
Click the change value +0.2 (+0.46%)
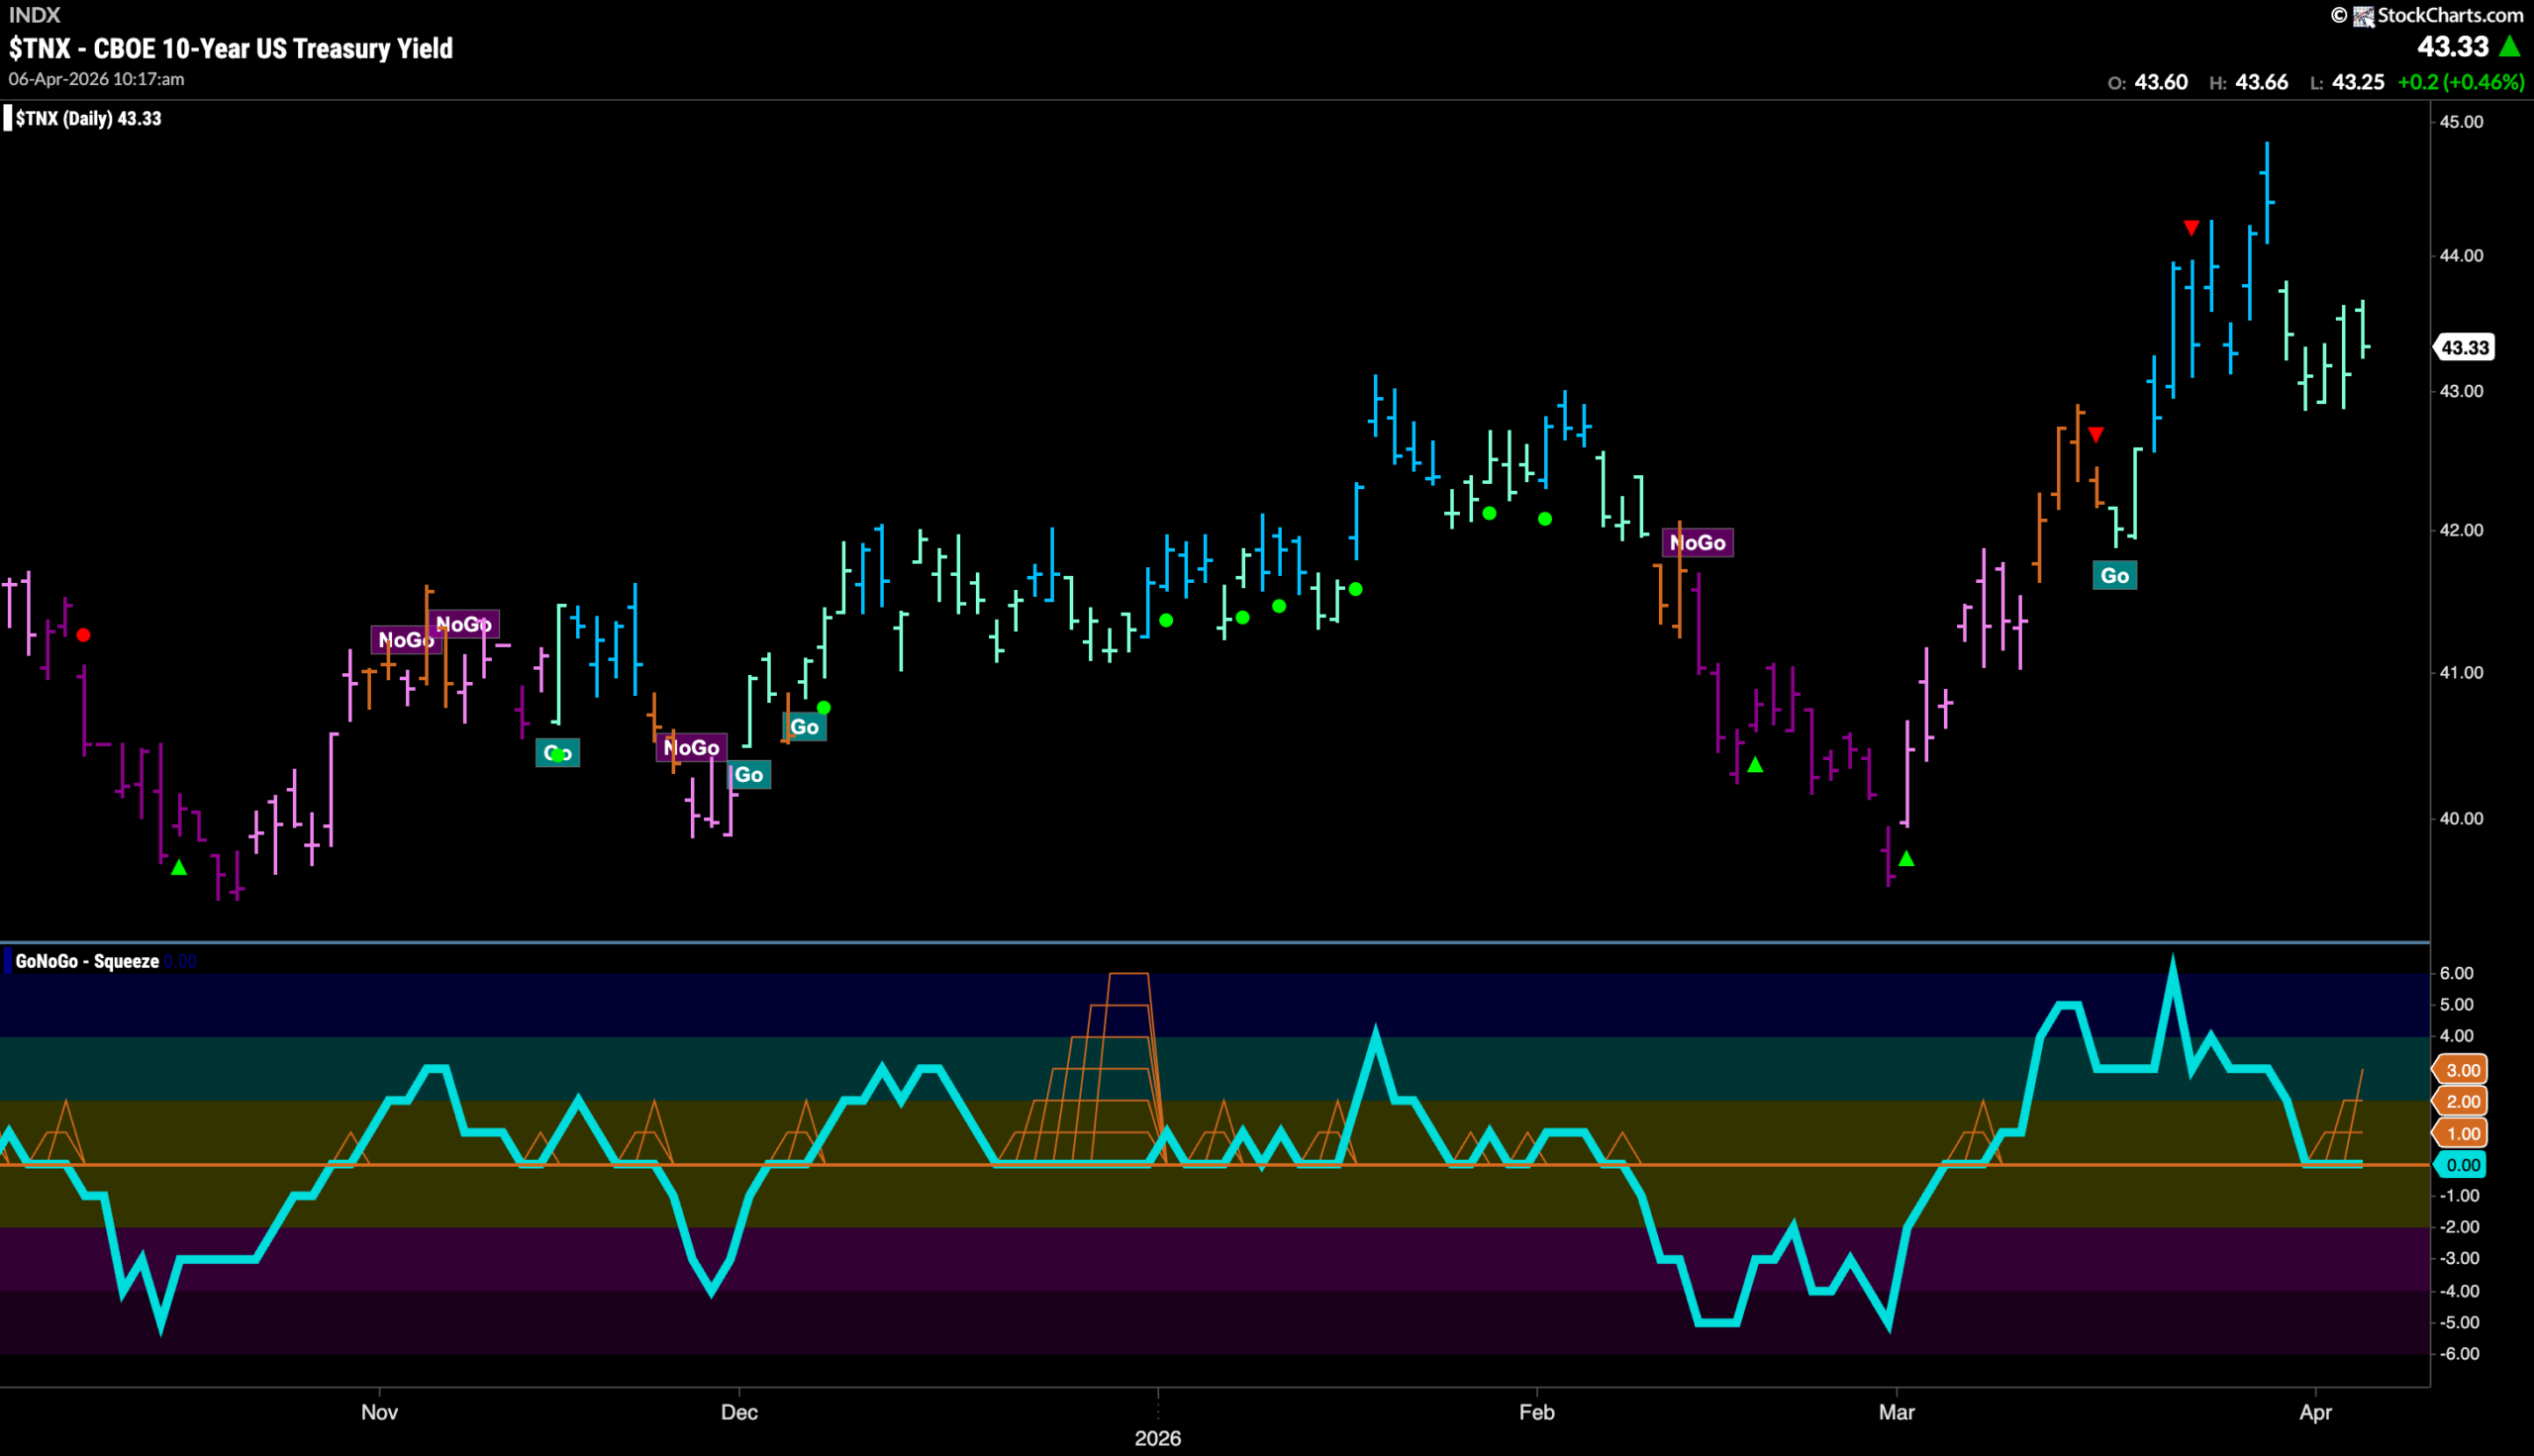(2461, 82)
